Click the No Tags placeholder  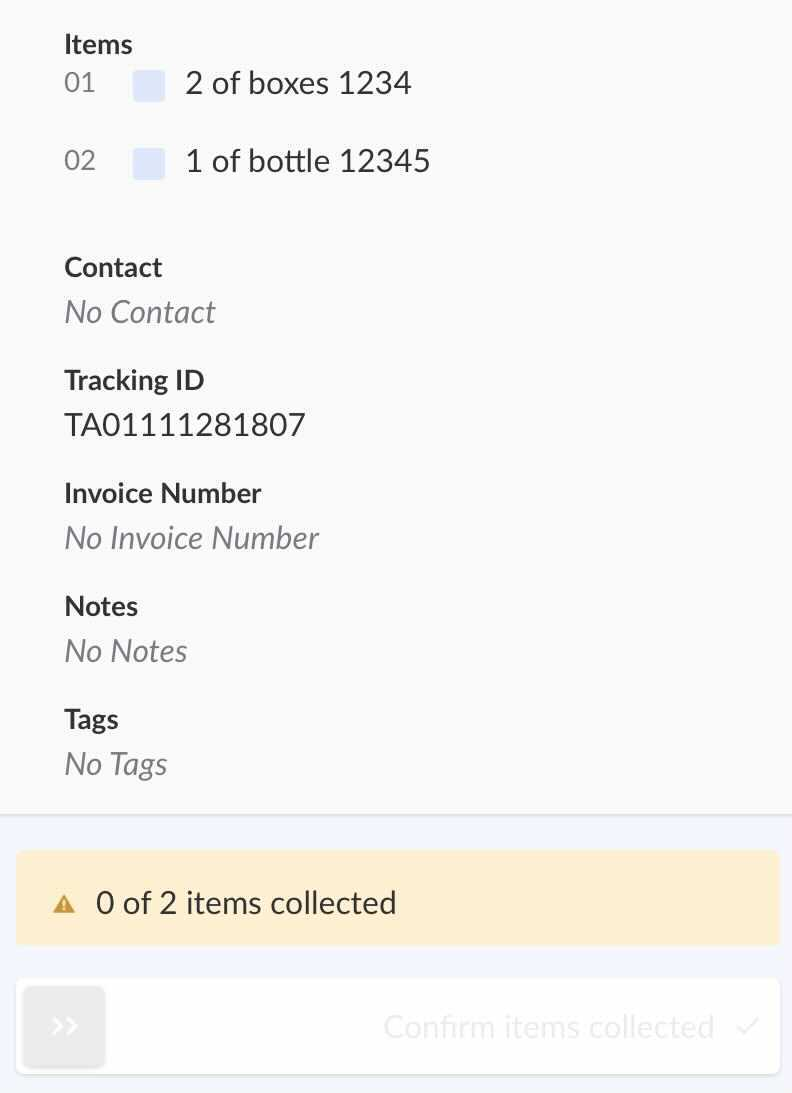116,764
